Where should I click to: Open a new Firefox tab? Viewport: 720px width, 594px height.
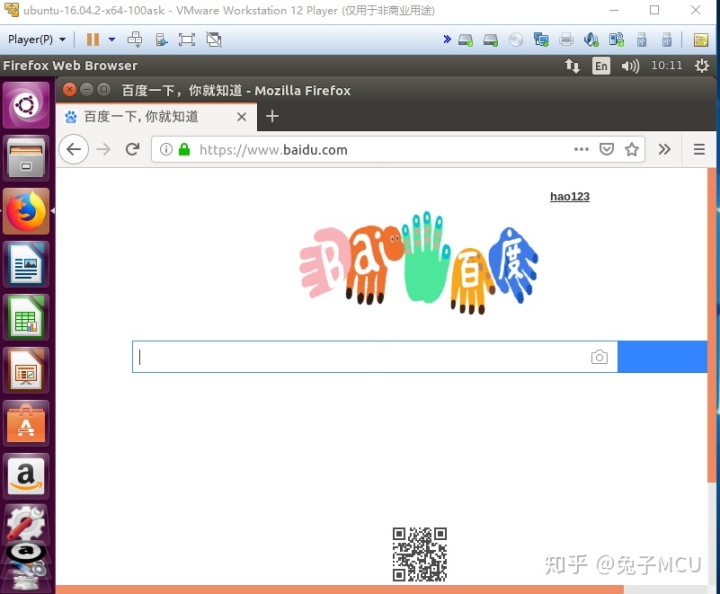(272, 116)
